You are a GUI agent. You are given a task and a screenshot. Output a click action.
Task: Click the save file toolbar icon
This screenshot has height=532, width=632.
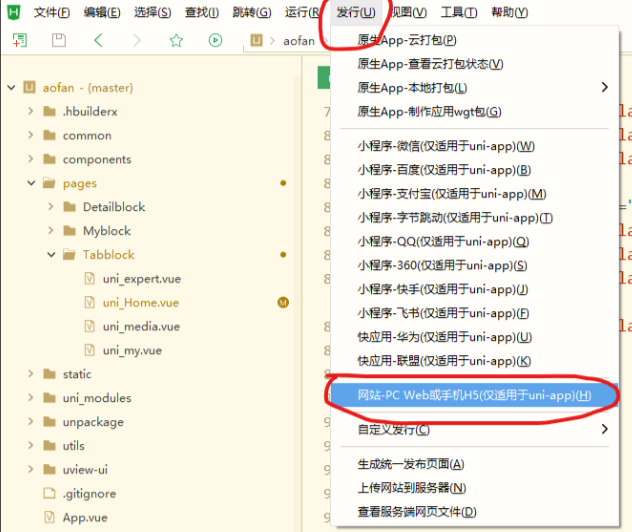(59, 40)
